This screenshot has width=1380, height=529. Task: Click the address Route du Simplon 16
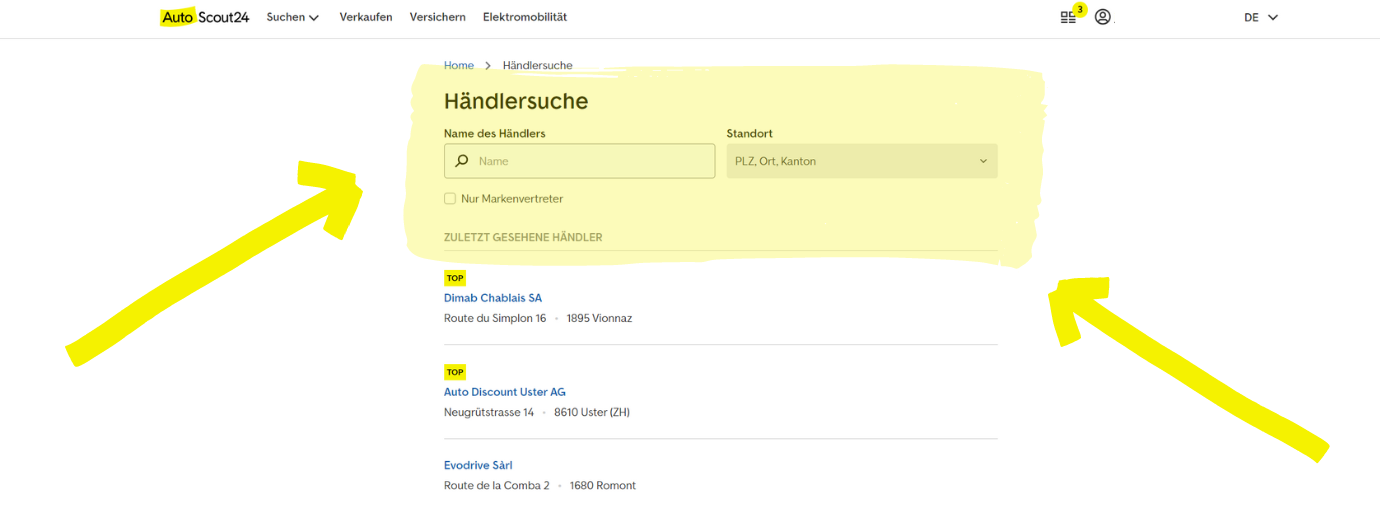(x=495, y=319)
